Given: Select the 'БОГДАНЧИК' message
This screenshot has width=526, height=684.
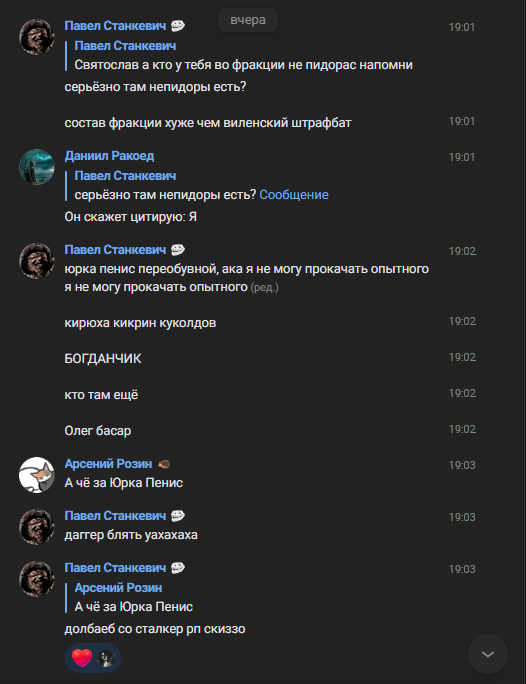Looking at the screenshot, I should pos(103,359).
